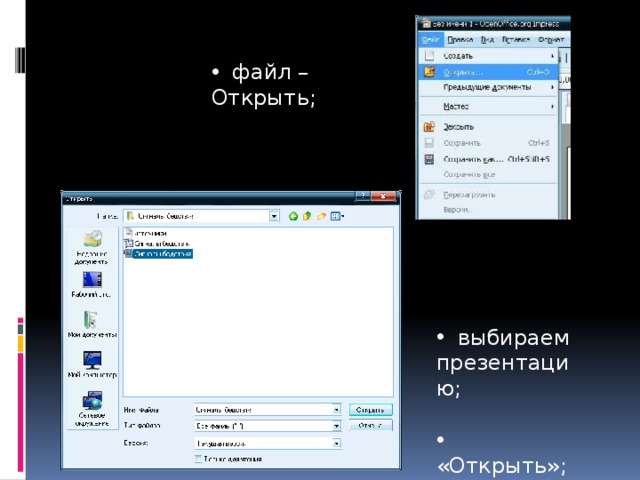
Task: Click the Создать document icon in File menu
Action: (x=429, y=56)
